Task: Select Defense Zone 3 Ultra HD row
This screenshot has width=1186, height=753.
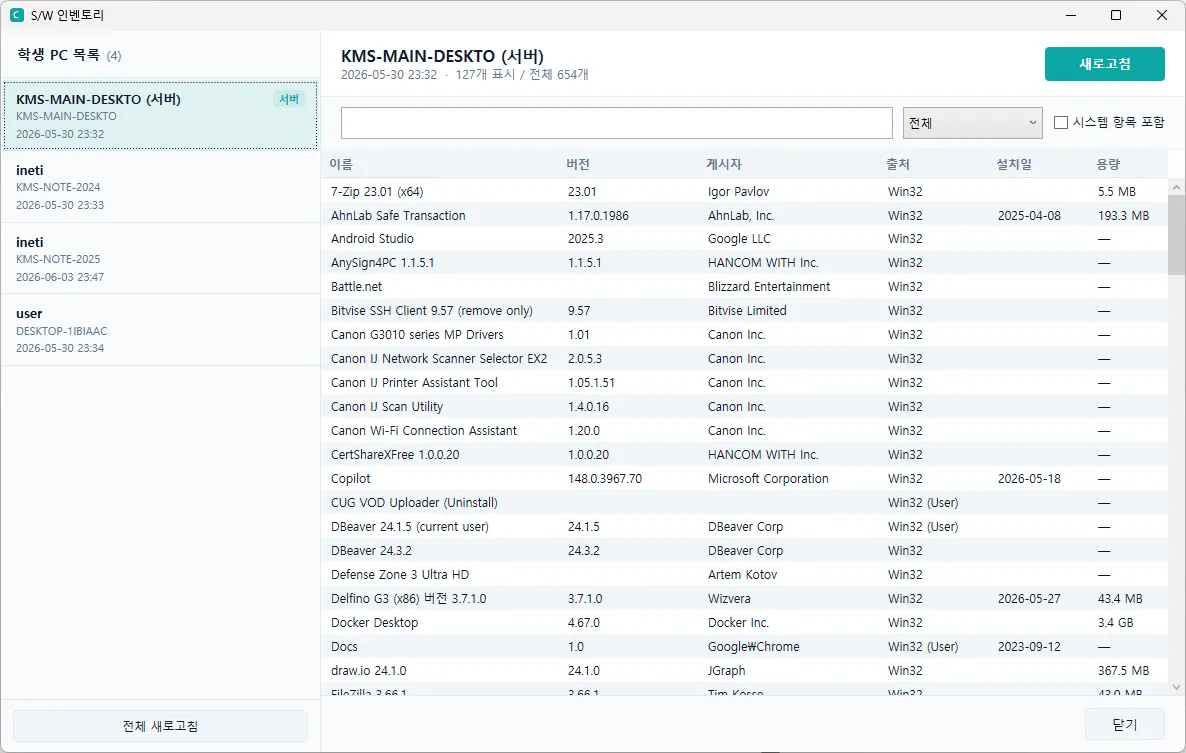Action: click(x=745, y=575)
